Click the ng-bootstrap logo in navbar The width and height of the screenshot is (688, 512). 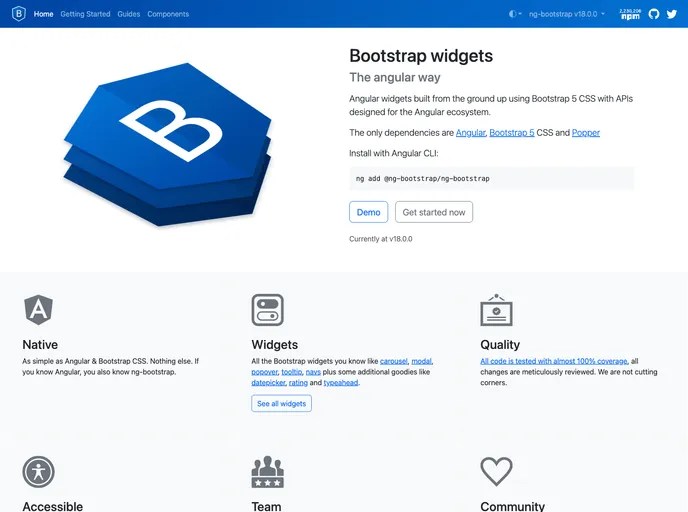pos(18,14)
